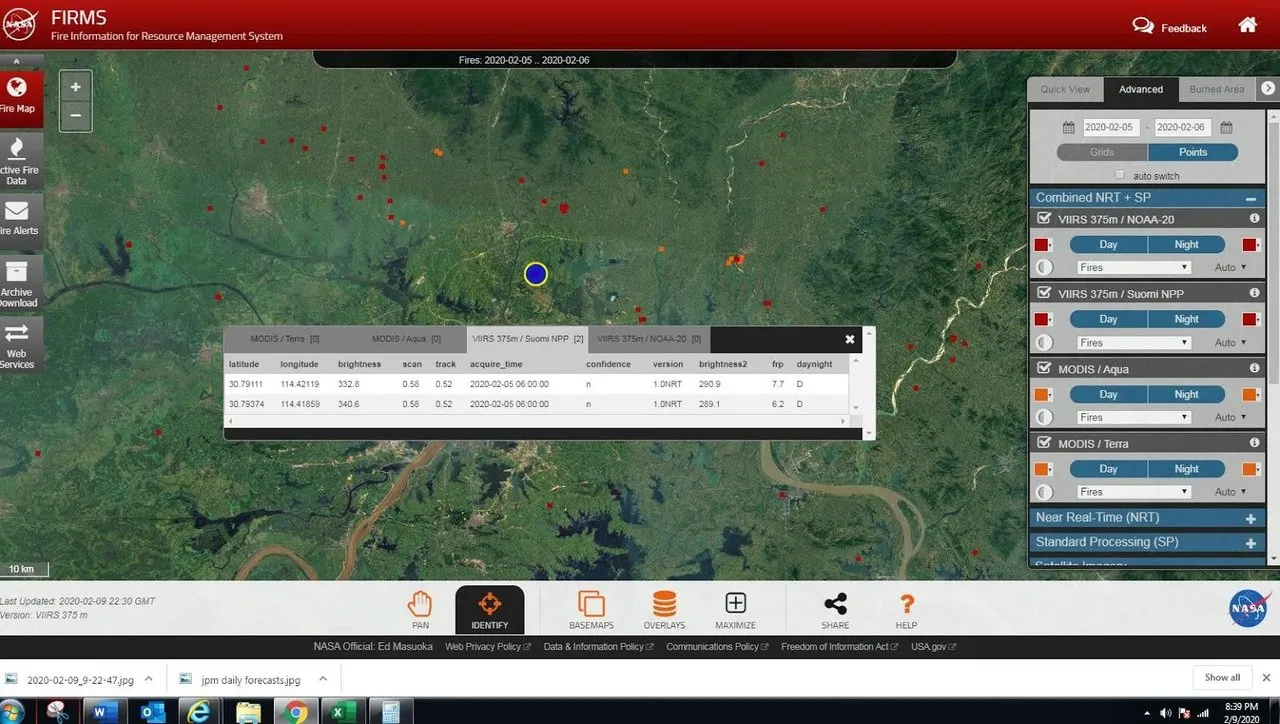This screenshot has width=1280, height=724.
Task: Uncheck VIIRS 375m / Suomi NPP layer
Action: [1045, 293]
